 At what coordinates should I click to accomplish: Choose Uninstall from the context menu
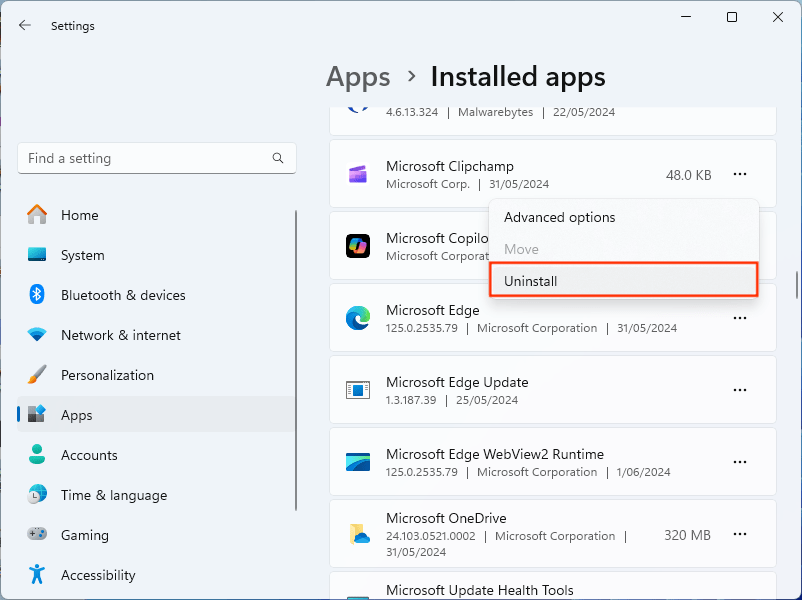pyautogui.click(x=623, y=281)
